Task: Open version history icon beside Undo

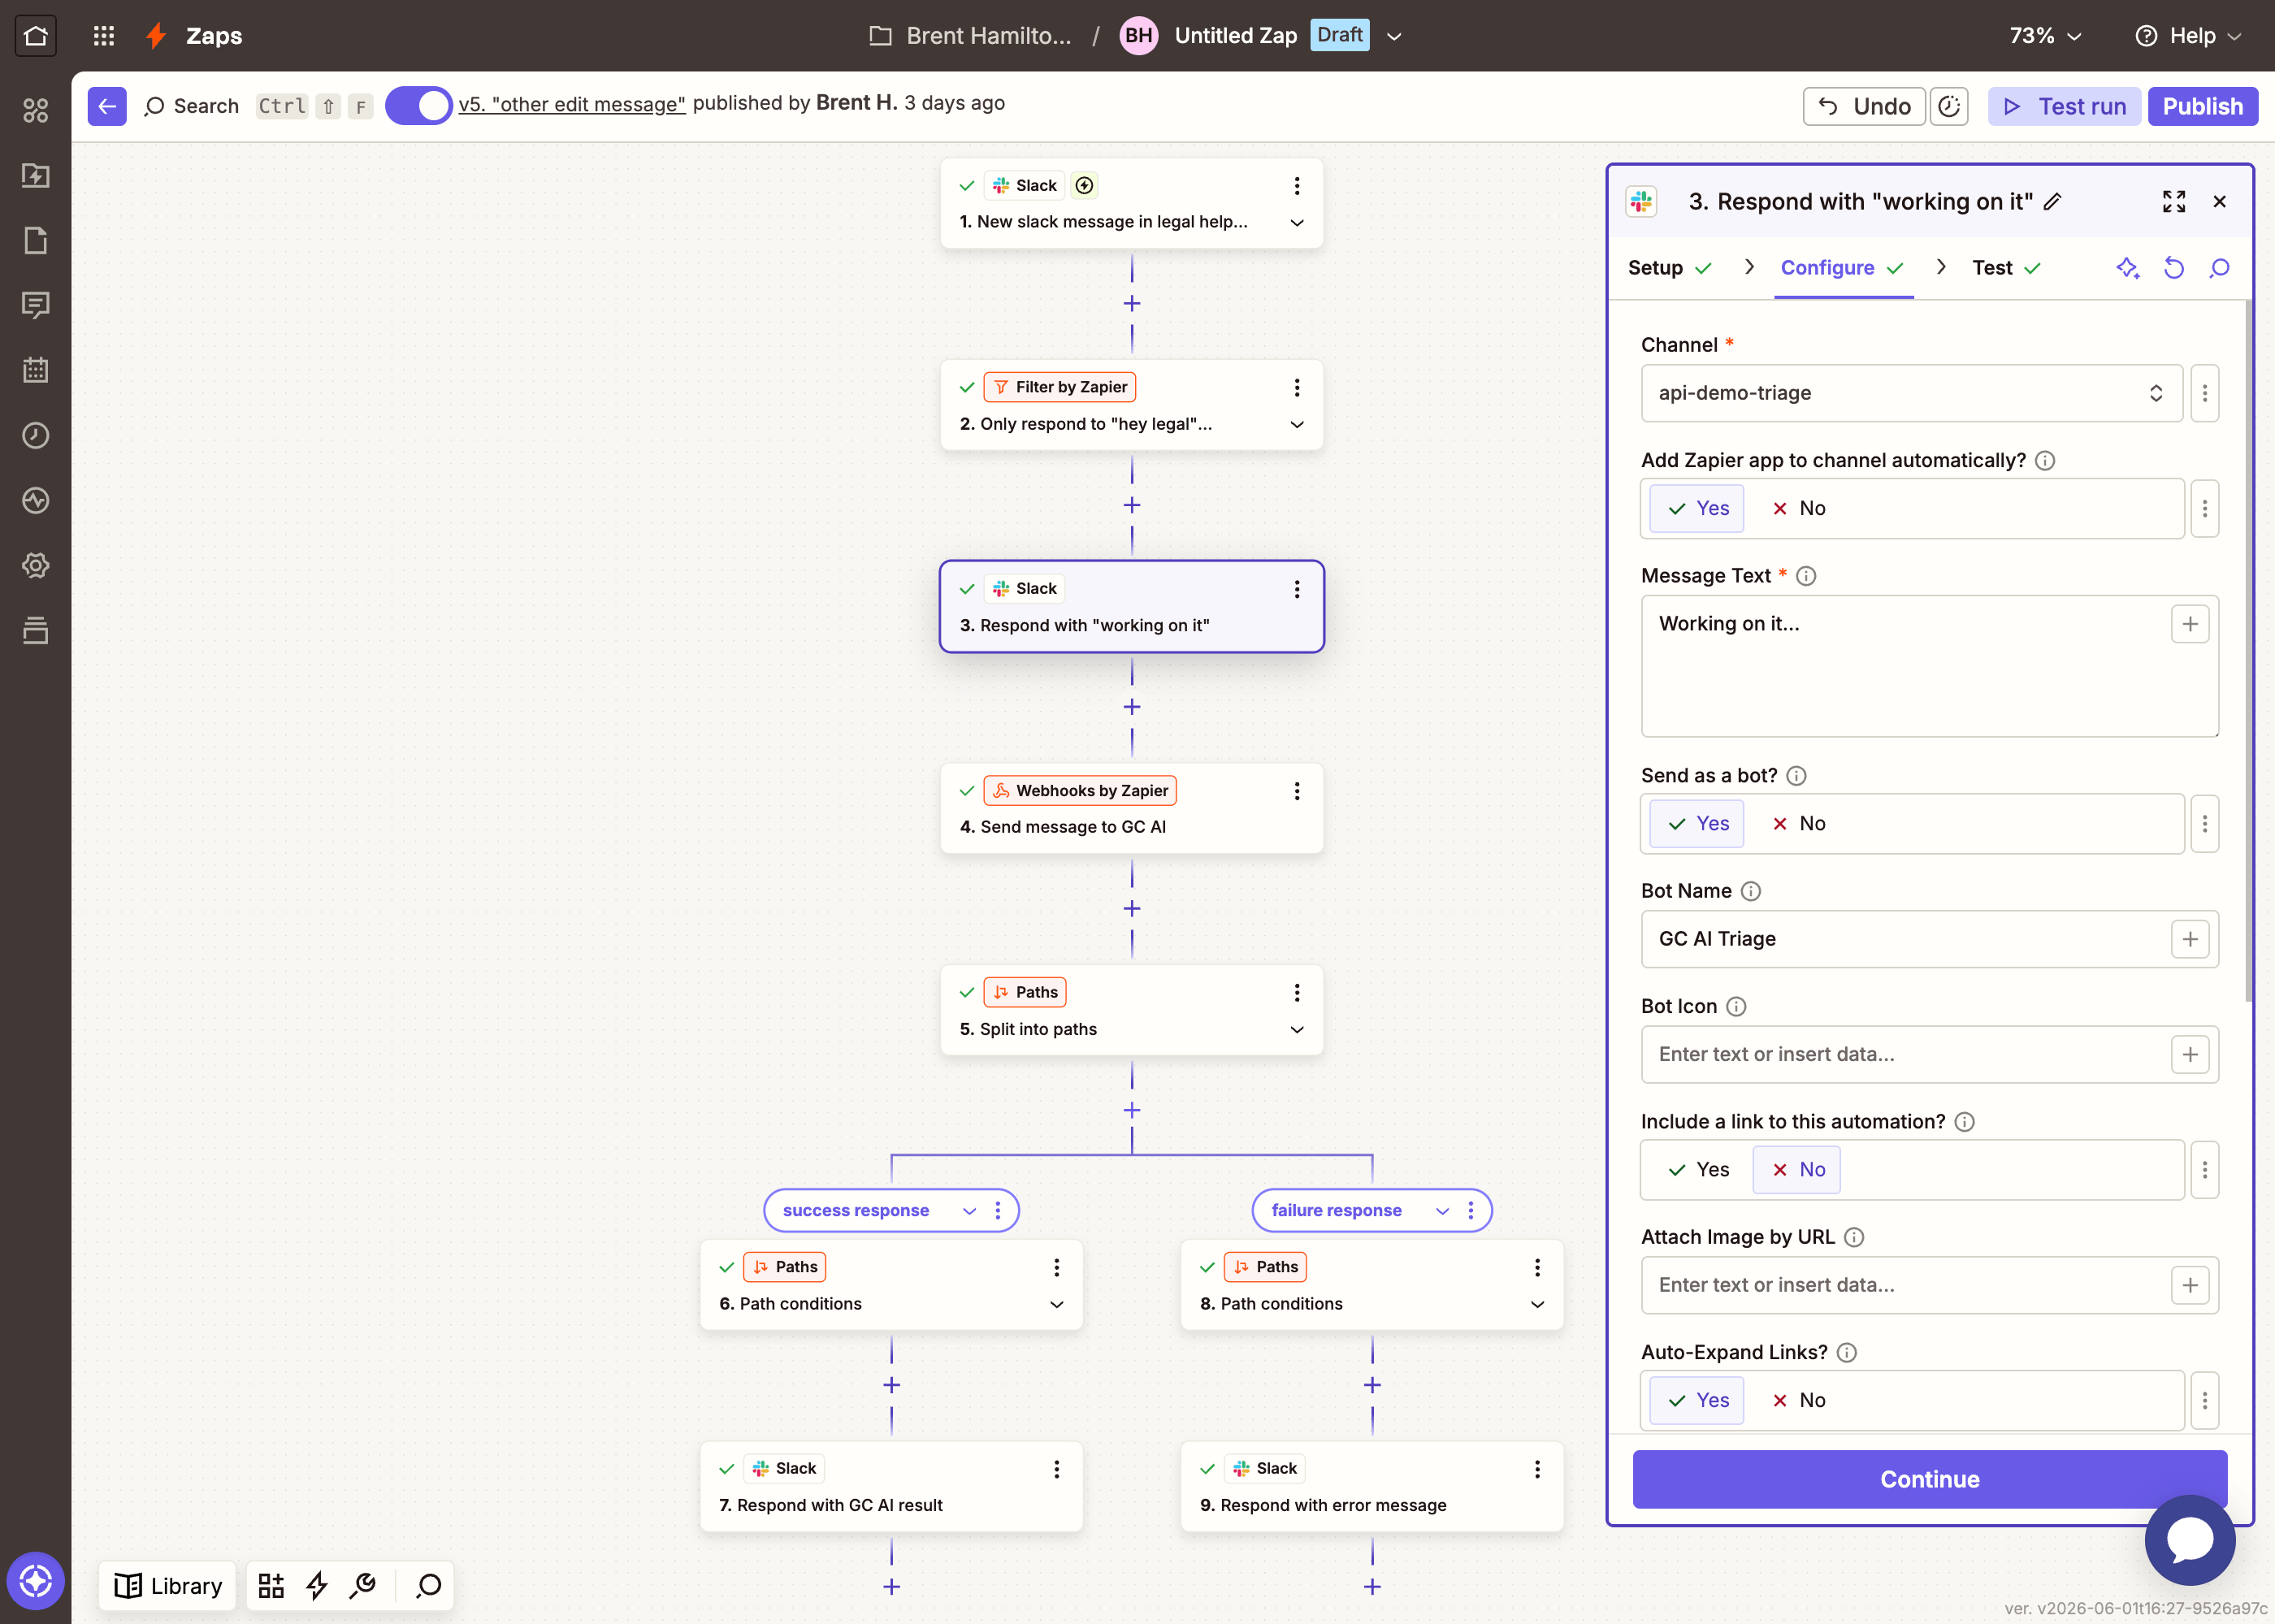Action: tap(1949, 106)
